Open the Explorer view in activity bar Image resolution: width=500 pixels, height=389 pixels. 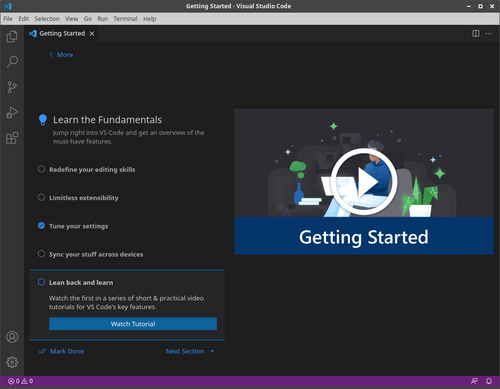tap(12, 36)
